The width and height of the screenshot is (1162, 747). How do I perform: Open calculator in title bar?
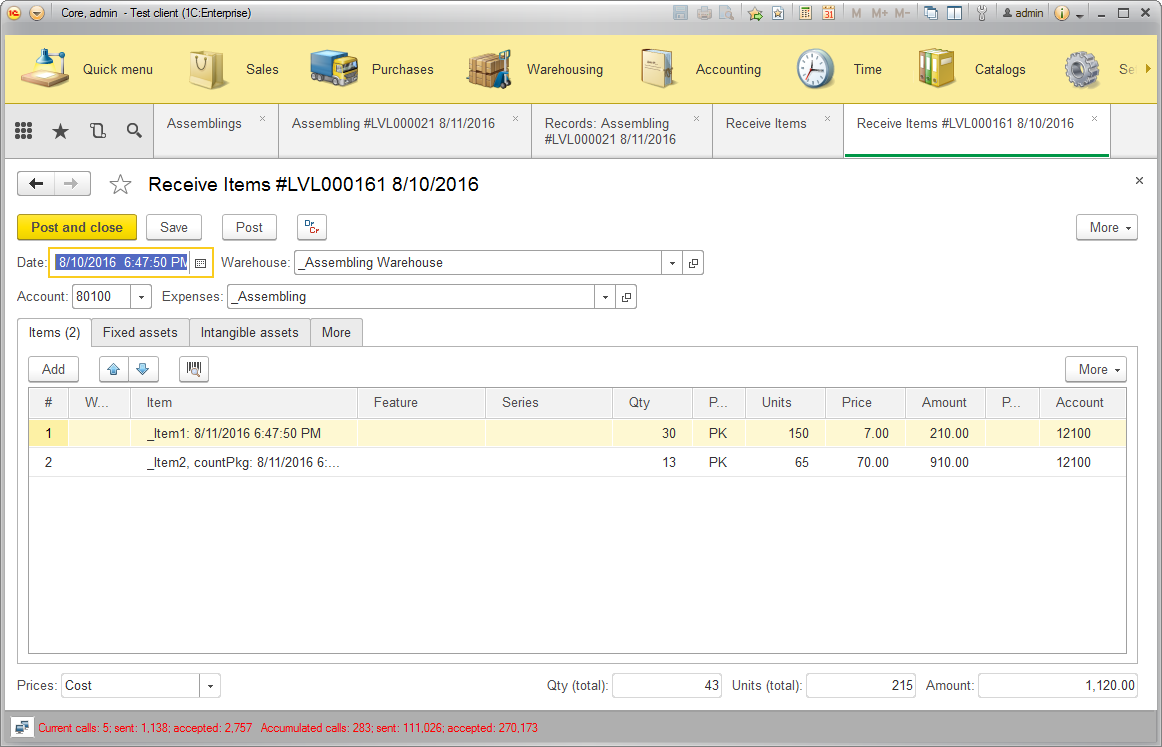tap(806, 13)
